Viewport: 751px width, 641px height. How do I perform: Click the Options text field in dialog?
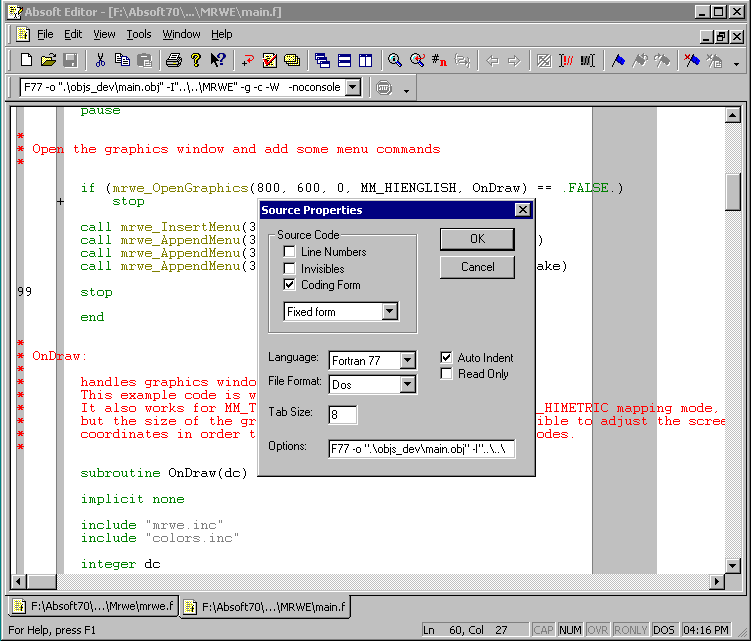421,449
